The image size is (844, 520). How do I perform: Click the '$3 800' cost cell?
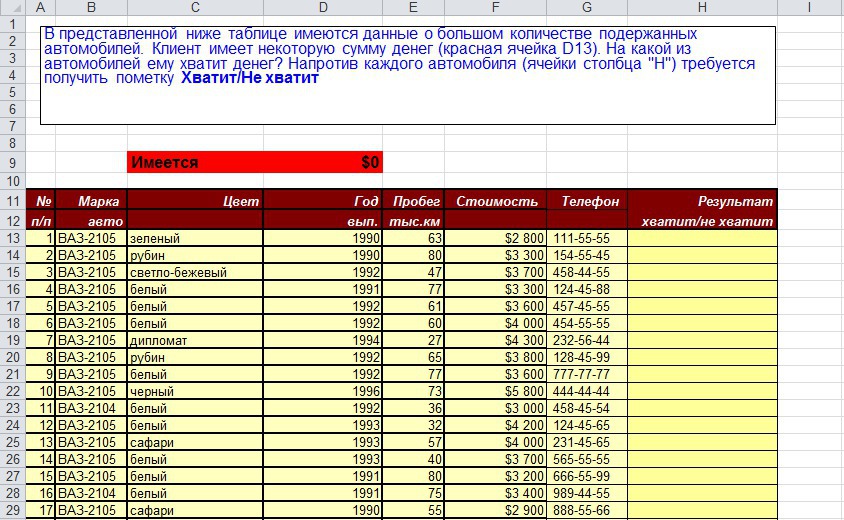(x=495, y=357)
